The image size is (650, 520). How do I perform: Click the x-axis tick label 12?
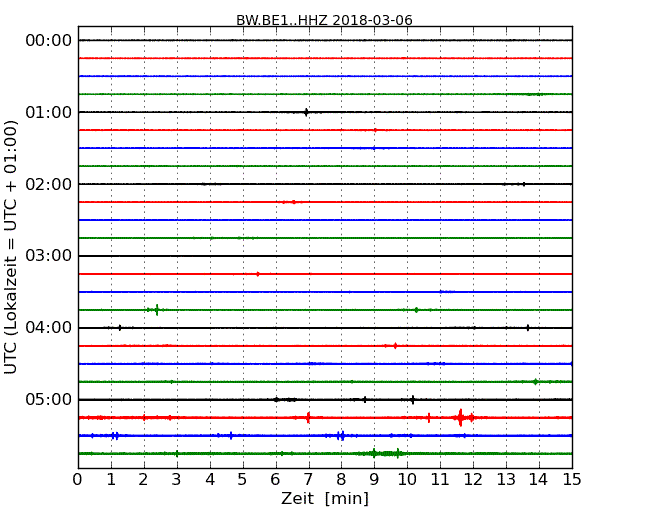tap(473, 479)
